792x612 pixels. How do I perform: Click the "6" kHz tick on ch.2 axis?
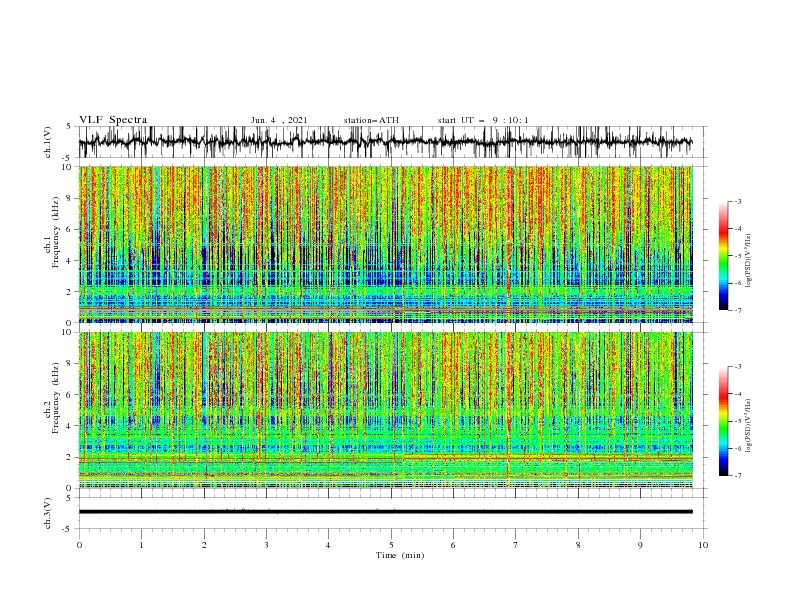(70, 395)
